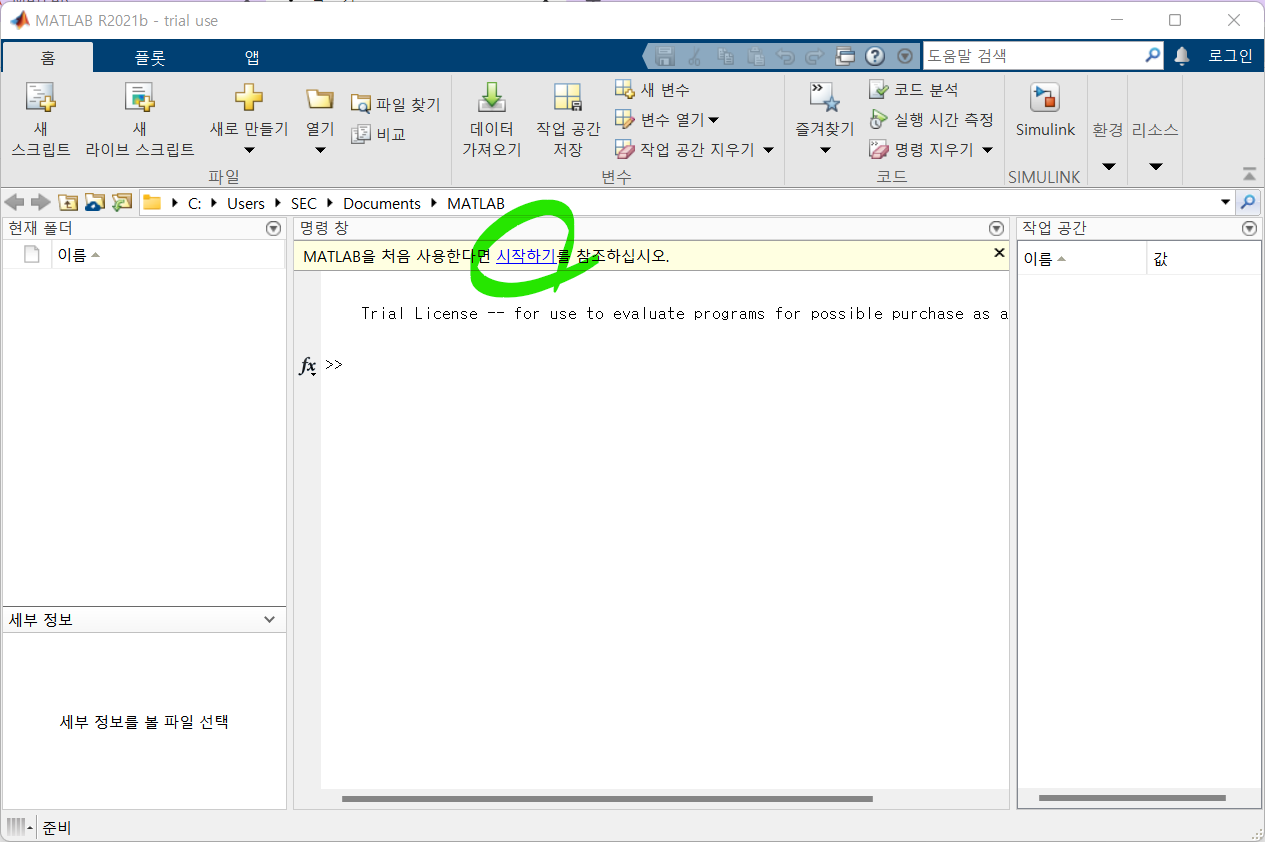Open the 작업 공간 지우기 dropdown arrow

(x=768, y=151)
